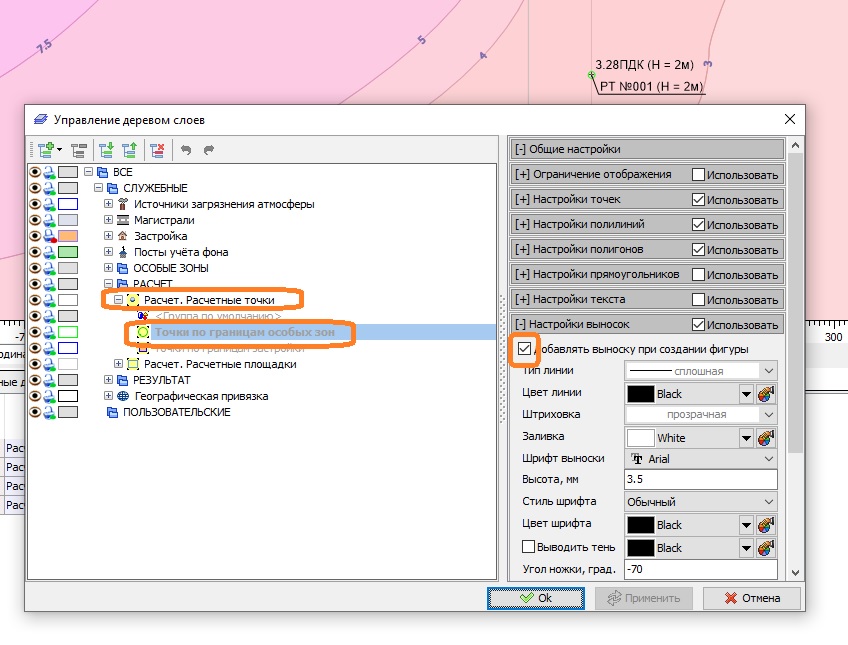Click the move layer up icon
Image resolution: width=848 pixels, height=645 pixels.
129,150
